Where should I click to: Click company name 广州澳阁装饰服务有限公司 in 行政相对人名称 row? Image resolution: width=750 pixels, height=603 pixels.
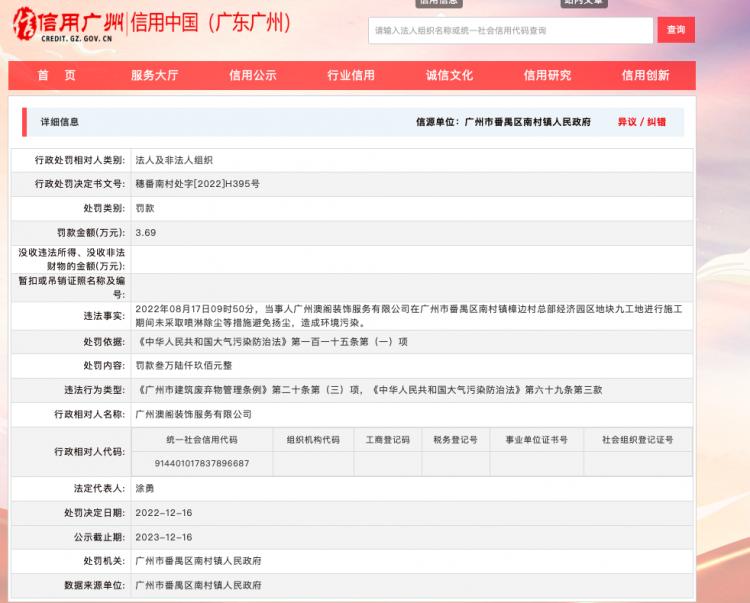click(194, 414)
